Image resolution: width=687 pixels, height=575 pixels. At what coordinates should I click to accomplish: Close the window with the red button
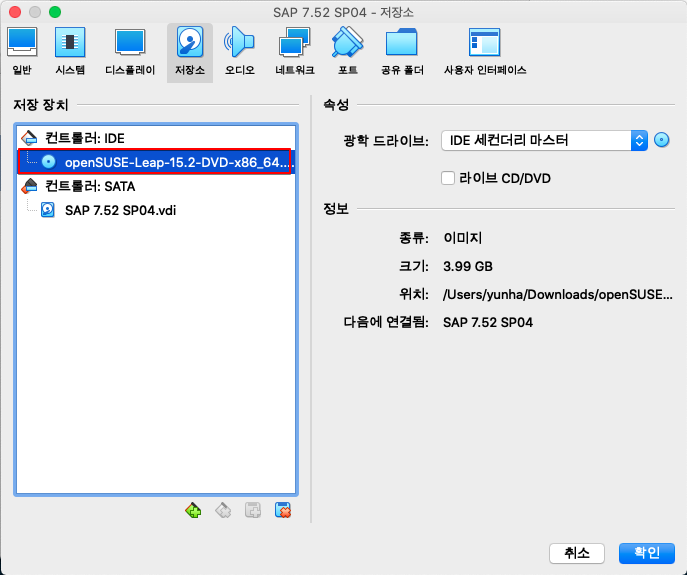(x=15, y=12)
